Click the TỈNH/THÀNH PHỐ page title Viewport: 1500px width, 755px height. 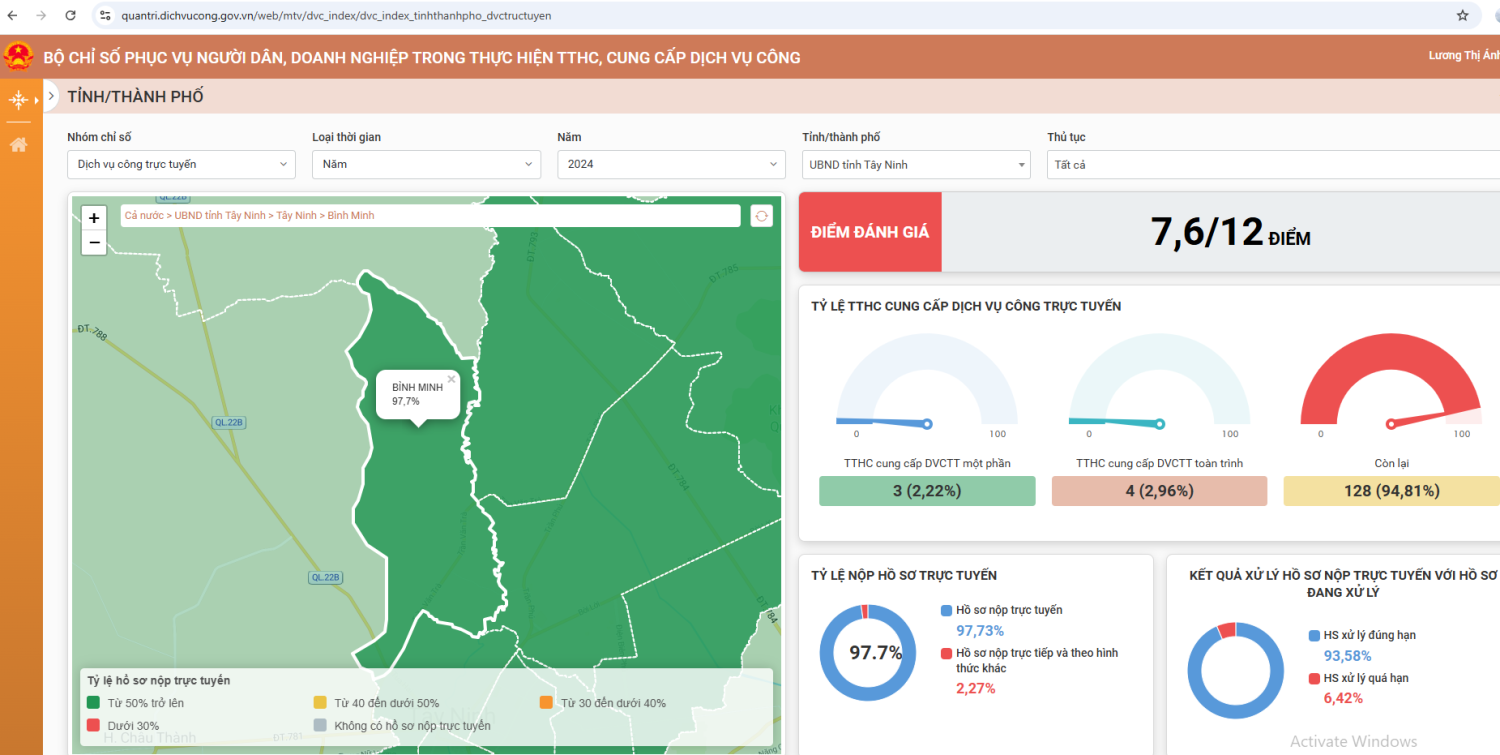[135, 97]
